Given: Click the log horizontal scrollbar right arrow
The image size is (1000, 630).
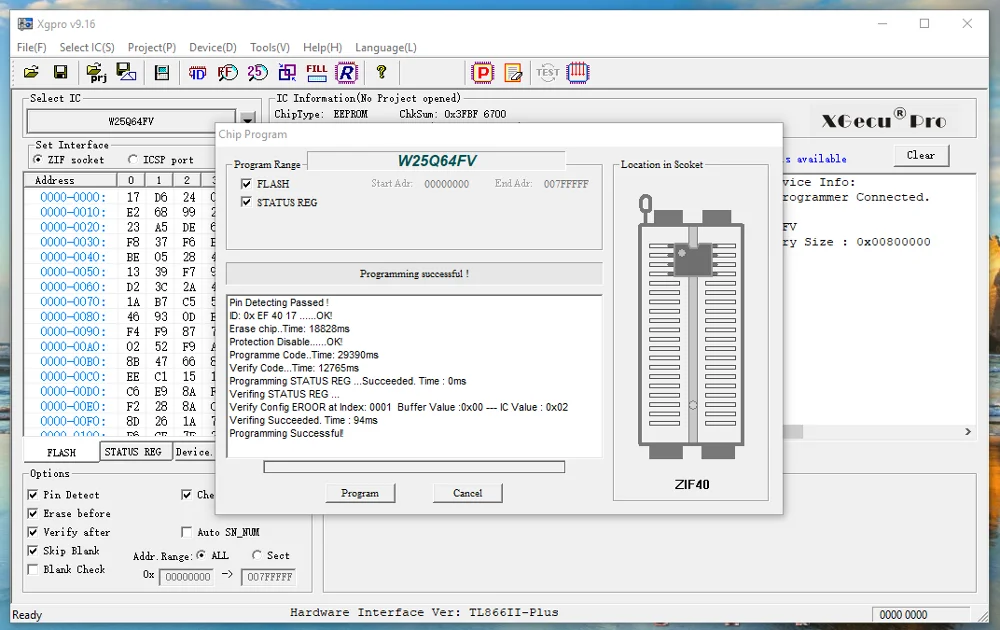Looking at the screenshot, I should click(968, 432).
